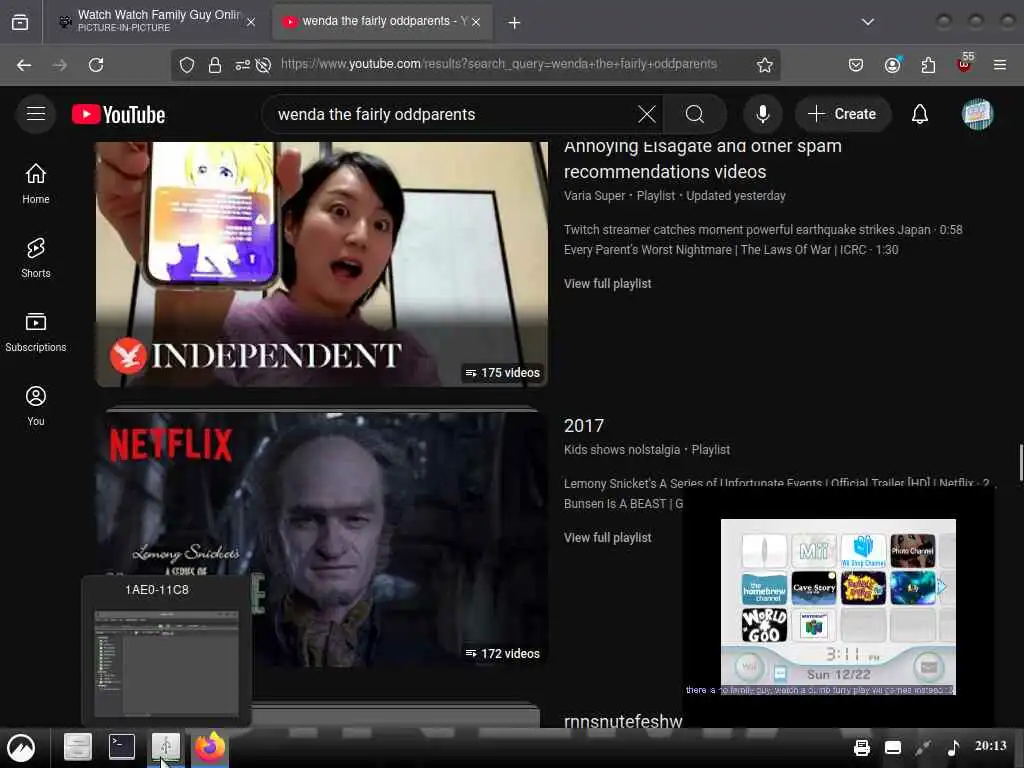Select the 1AE0-11C8 window preview
The image size is (1024, 768).
point(167,650)
